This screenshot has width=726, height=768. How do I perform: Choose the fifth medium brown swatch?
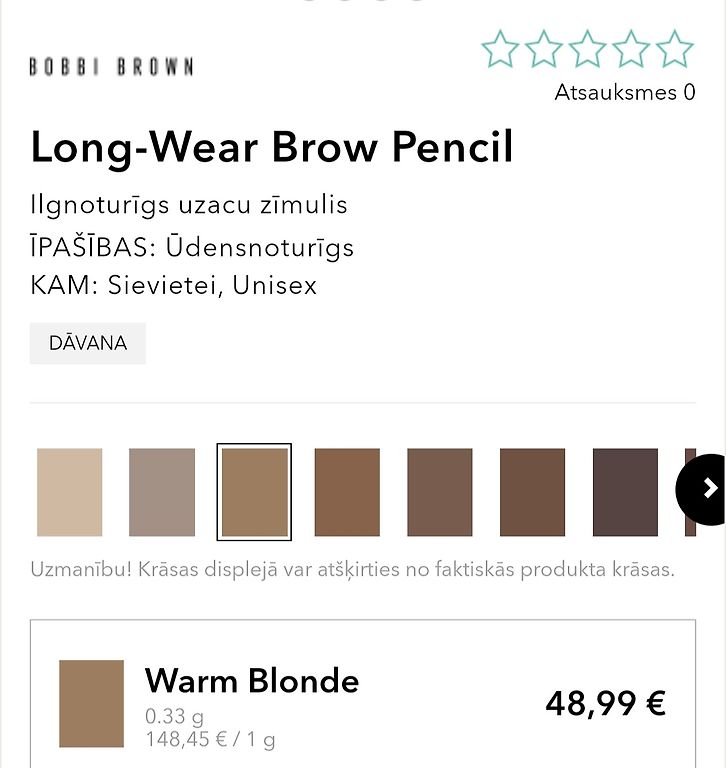[440, 492]
